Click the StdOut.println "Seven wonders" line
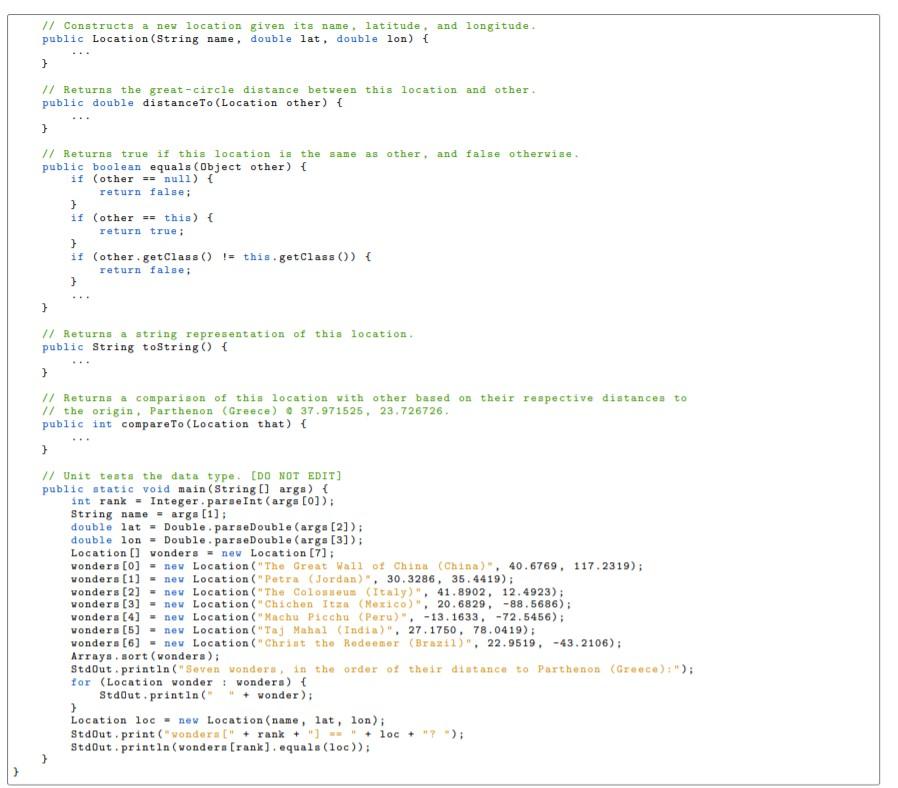The height and width of the screenshot is (788, 898). (x=382, y=669)
